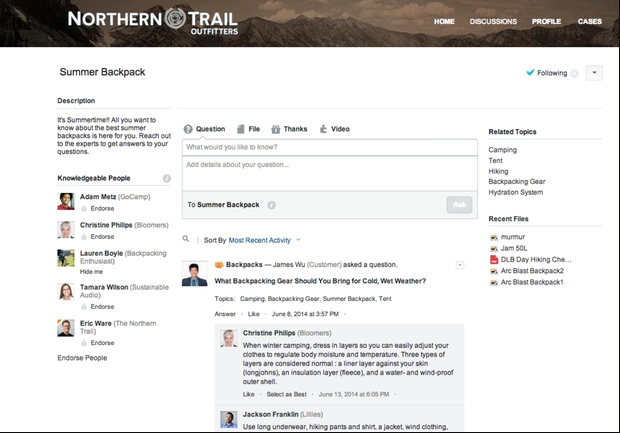Open the June 8, 2014 timestamp link
Screen dimensions: 620x433
pyautogui.click(x=305, y=314)
